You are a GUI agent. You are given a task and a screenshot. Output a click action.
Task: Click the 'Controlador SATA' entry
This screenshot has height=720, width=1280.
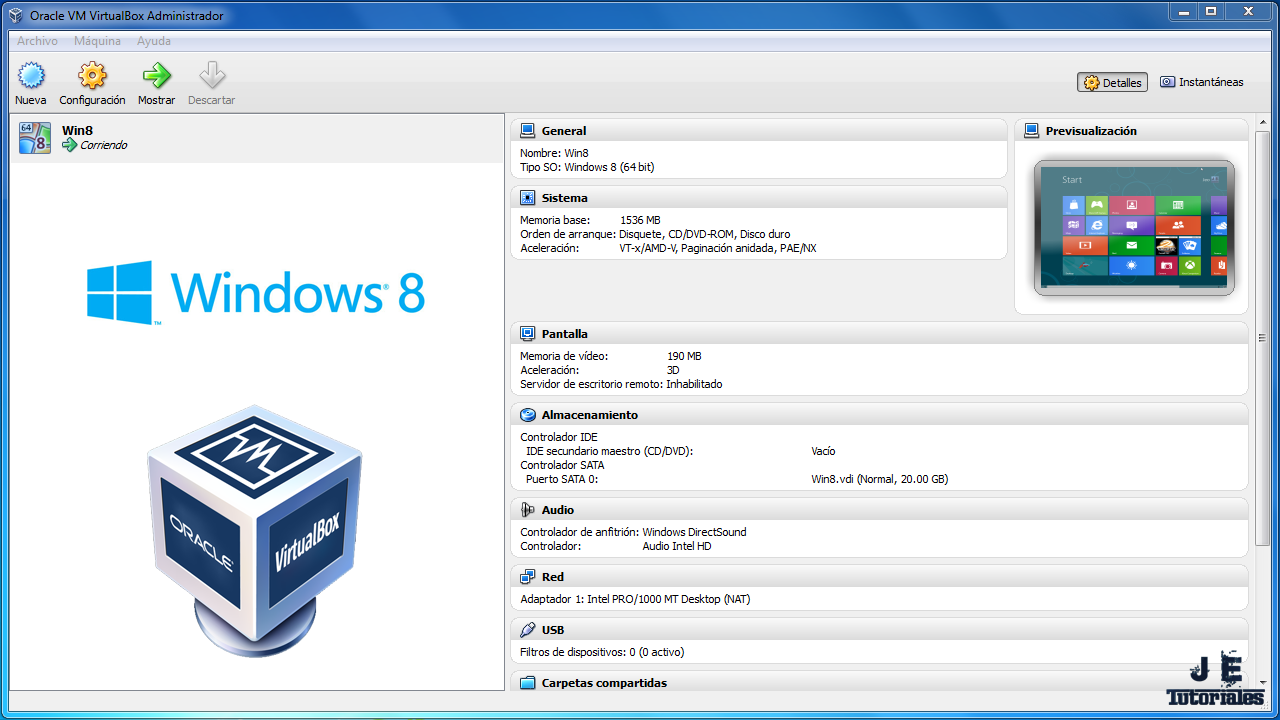tap(562, 465)
